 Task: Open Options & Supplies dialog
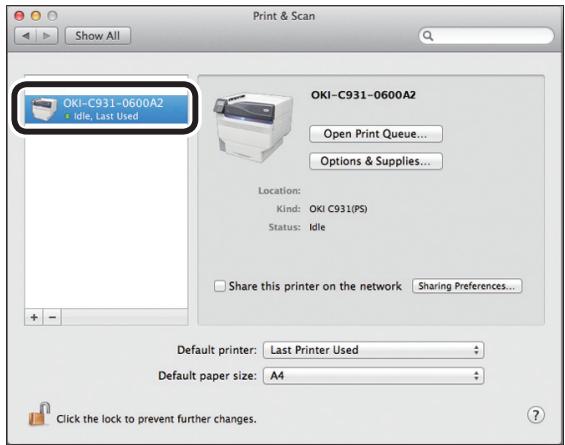376,161
